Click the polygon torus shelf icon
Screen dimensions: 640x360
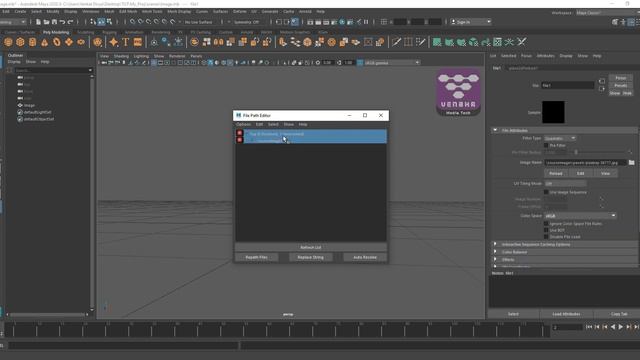click(57, 42)
